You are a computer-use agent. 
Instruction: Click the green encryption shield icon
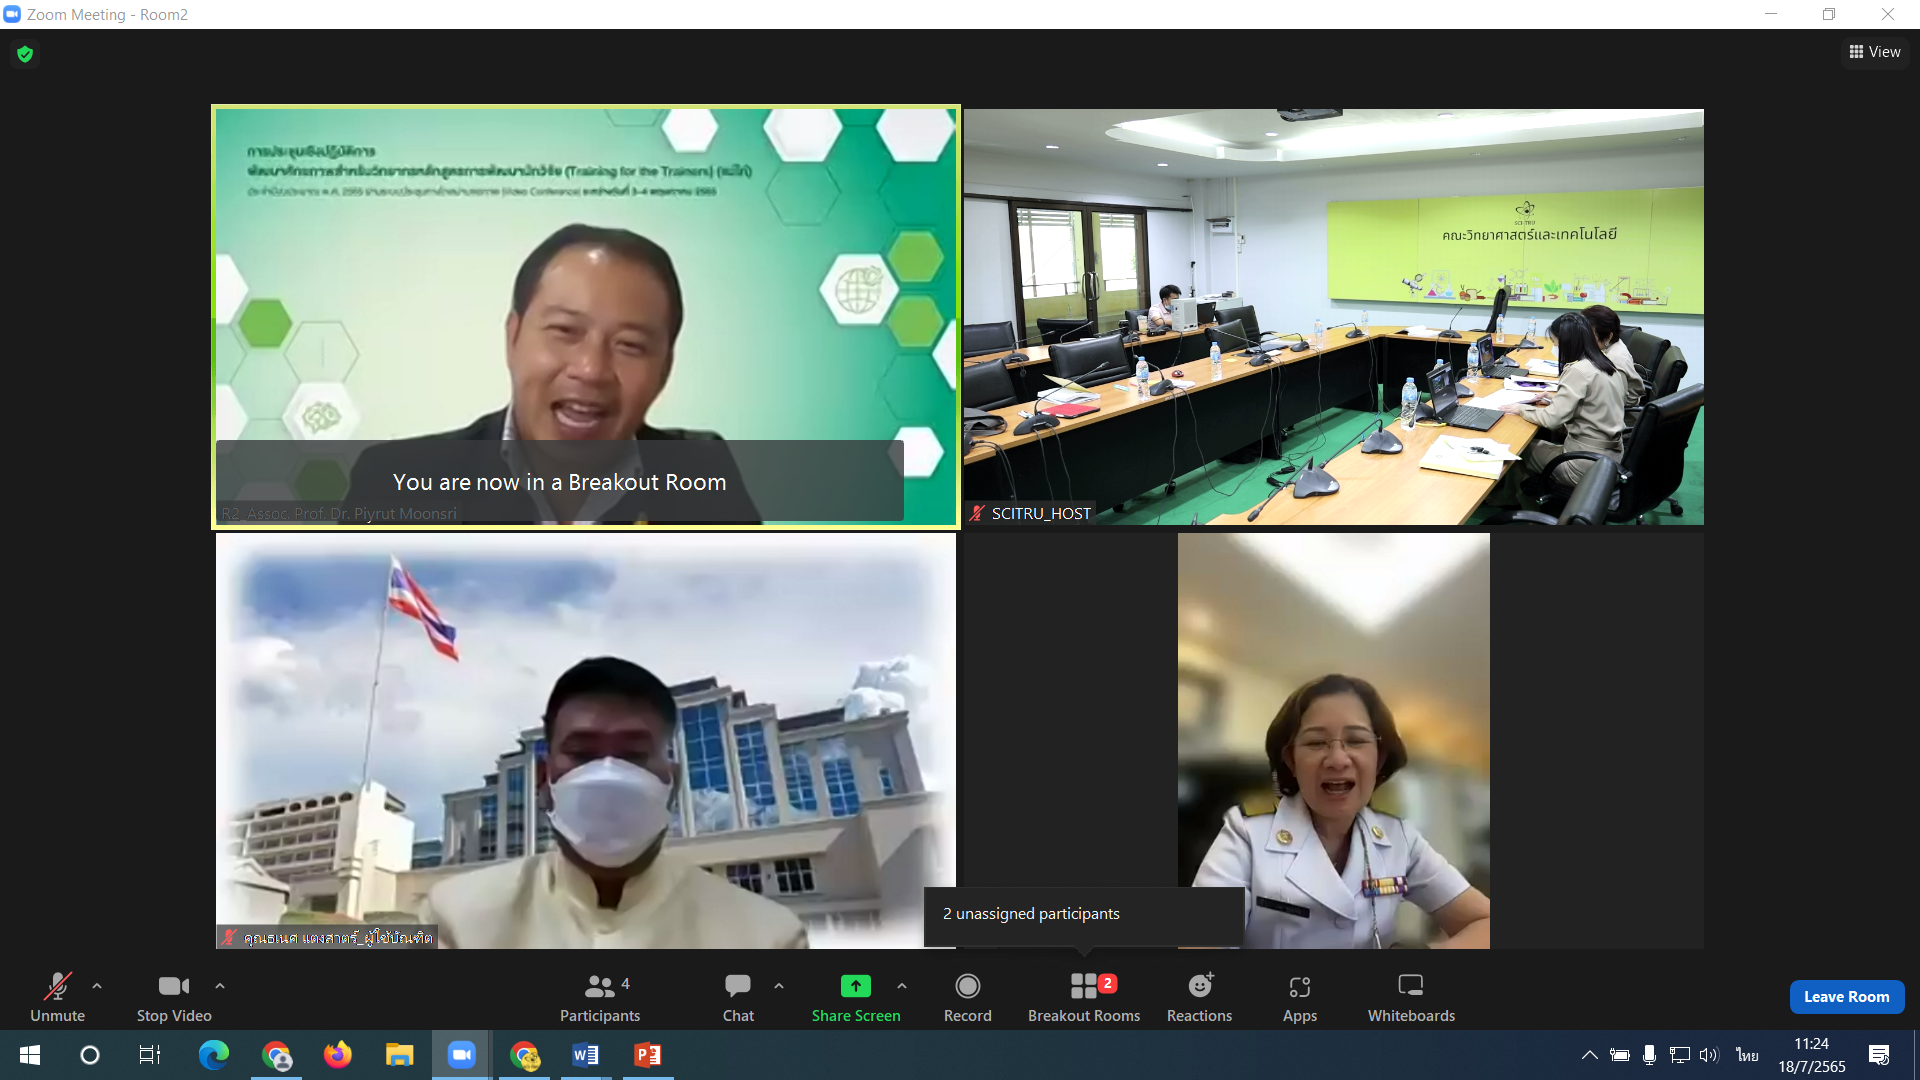25,54
